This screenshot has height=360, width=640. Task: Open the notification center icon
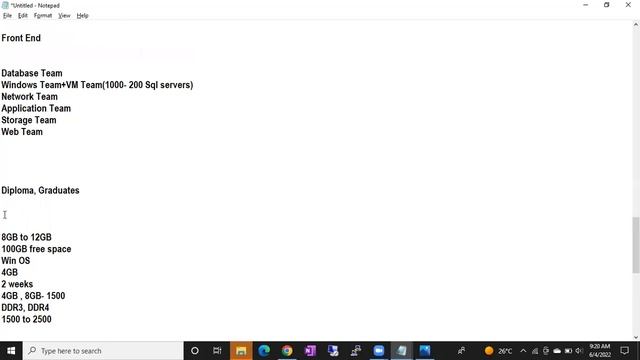pyautogui.click(x=624, y=351)
